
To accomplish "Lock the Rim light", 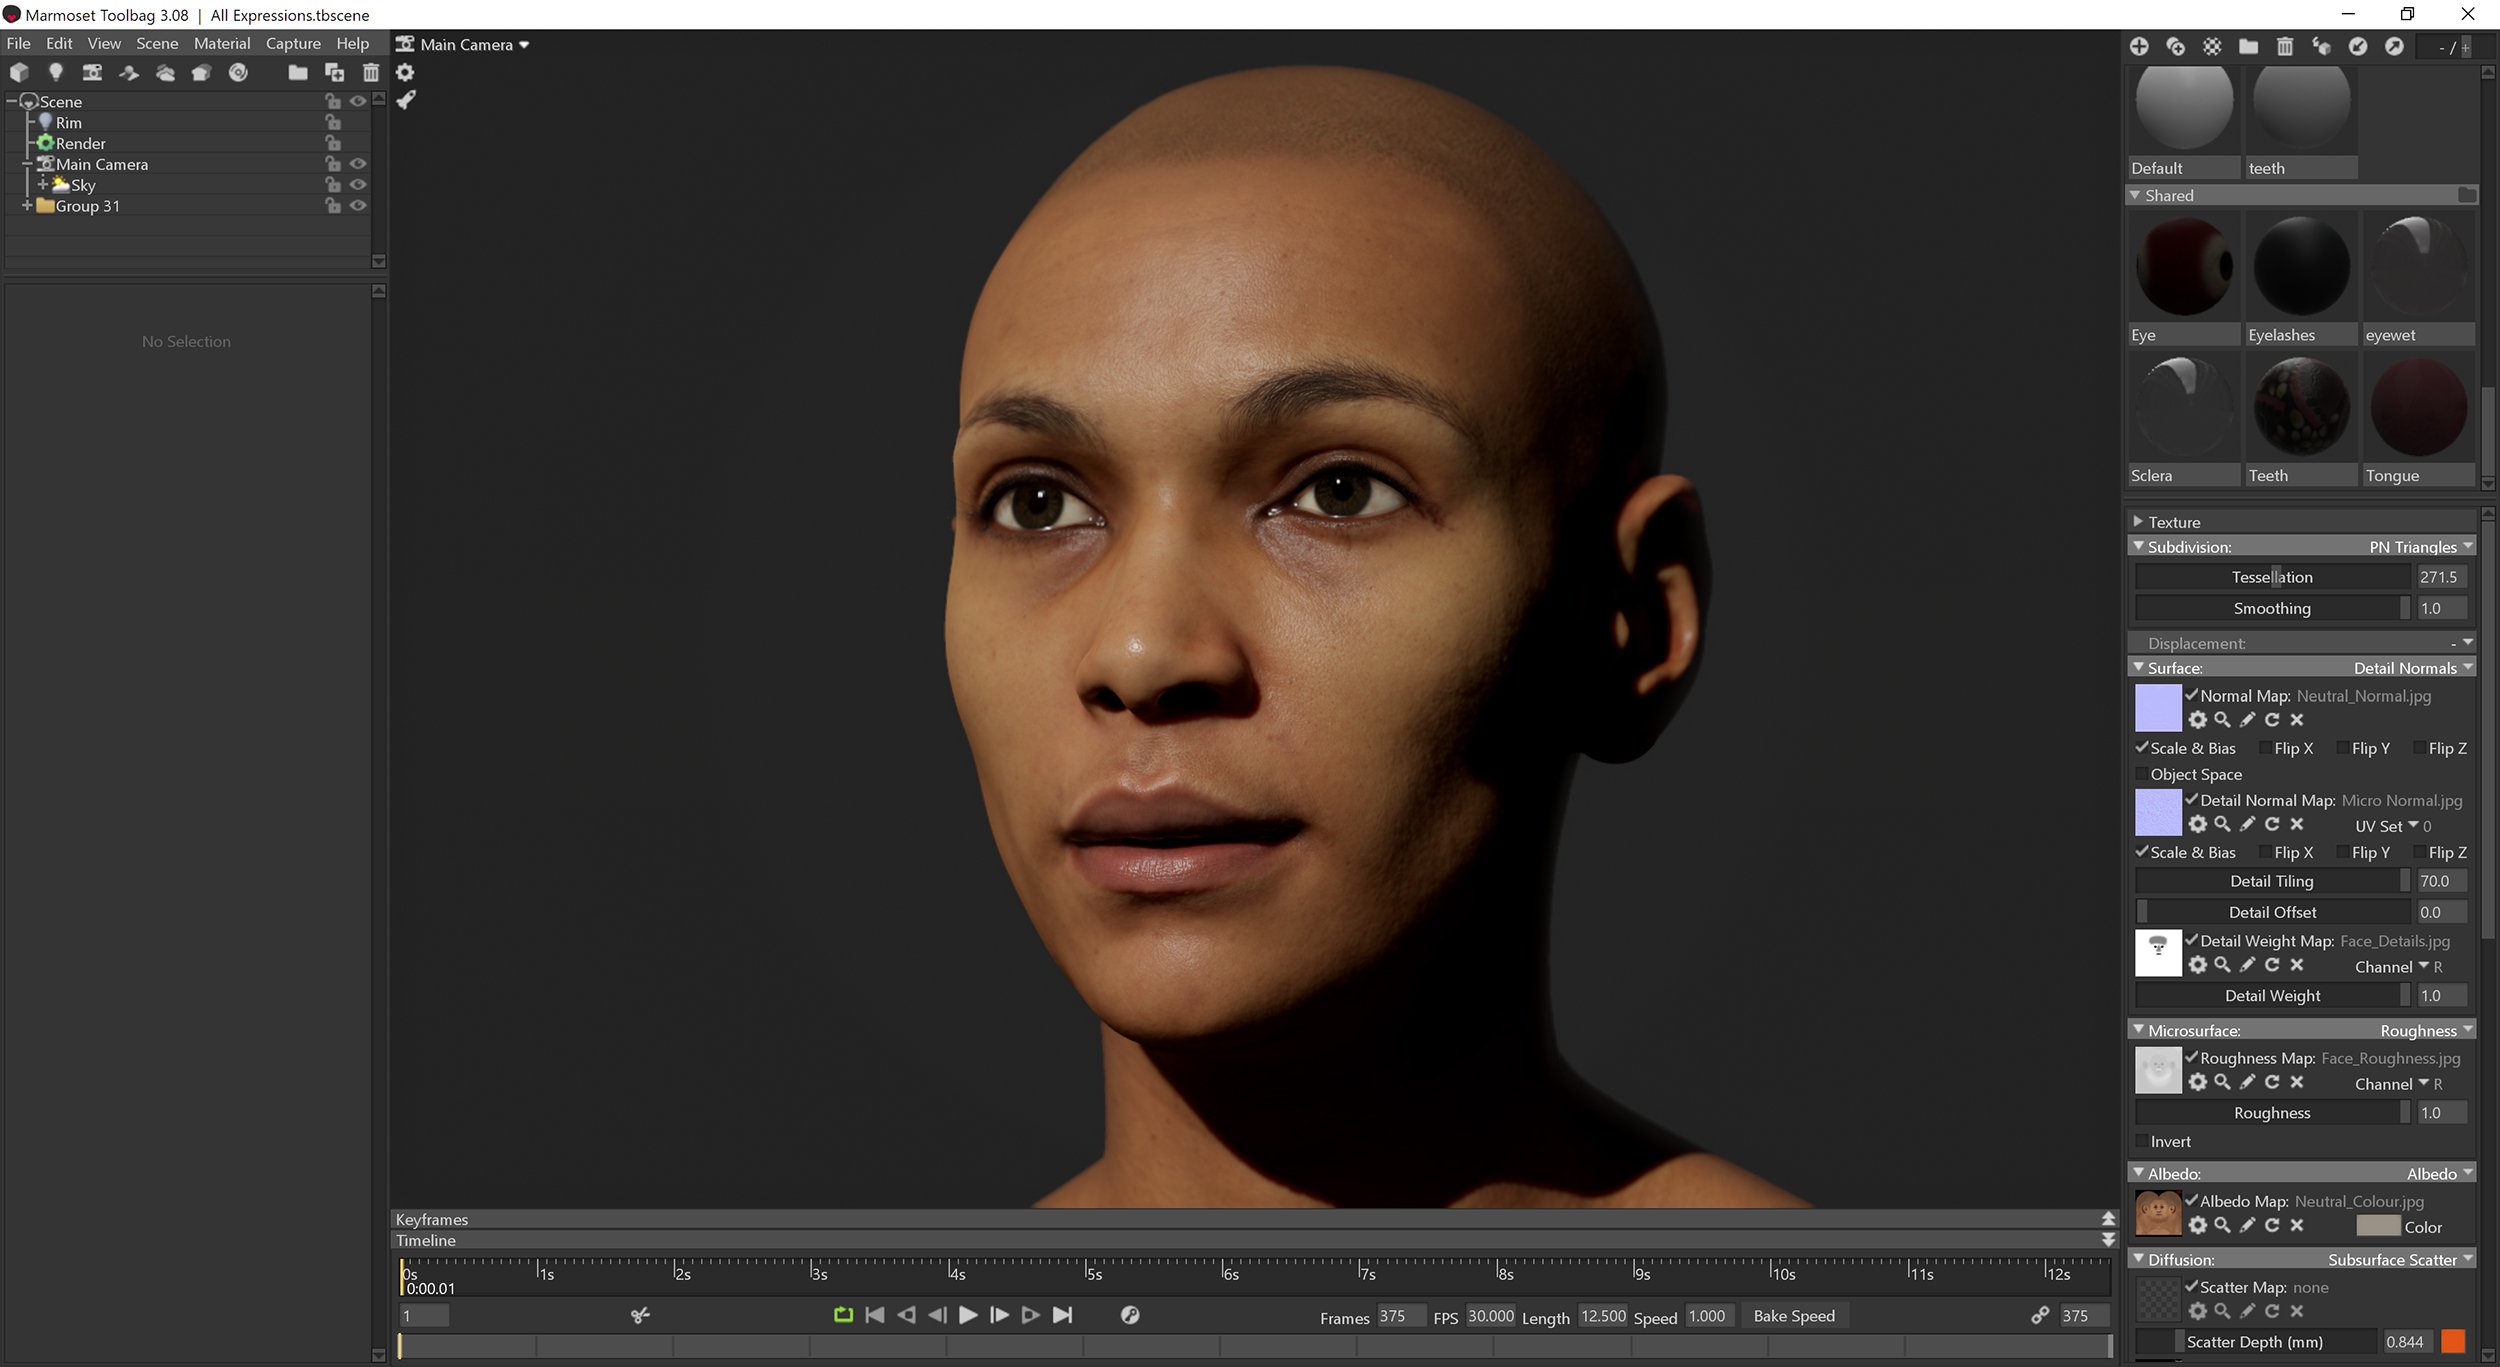I will click(x=333, y=122).
